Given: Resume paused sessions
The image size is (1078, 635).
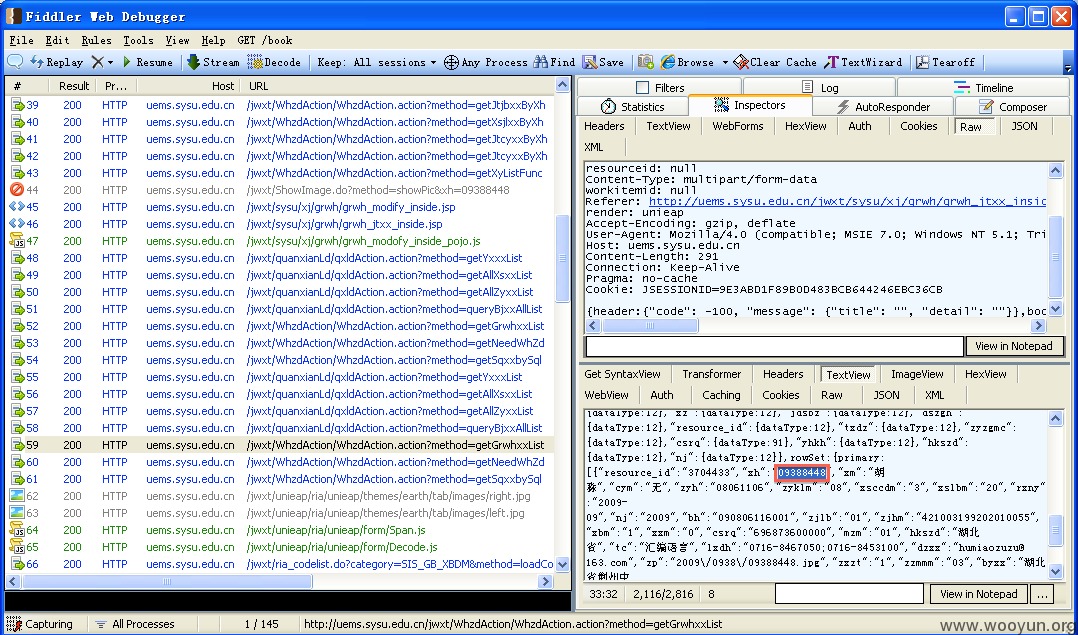Looking at the screenshot, I should (147, 62).
